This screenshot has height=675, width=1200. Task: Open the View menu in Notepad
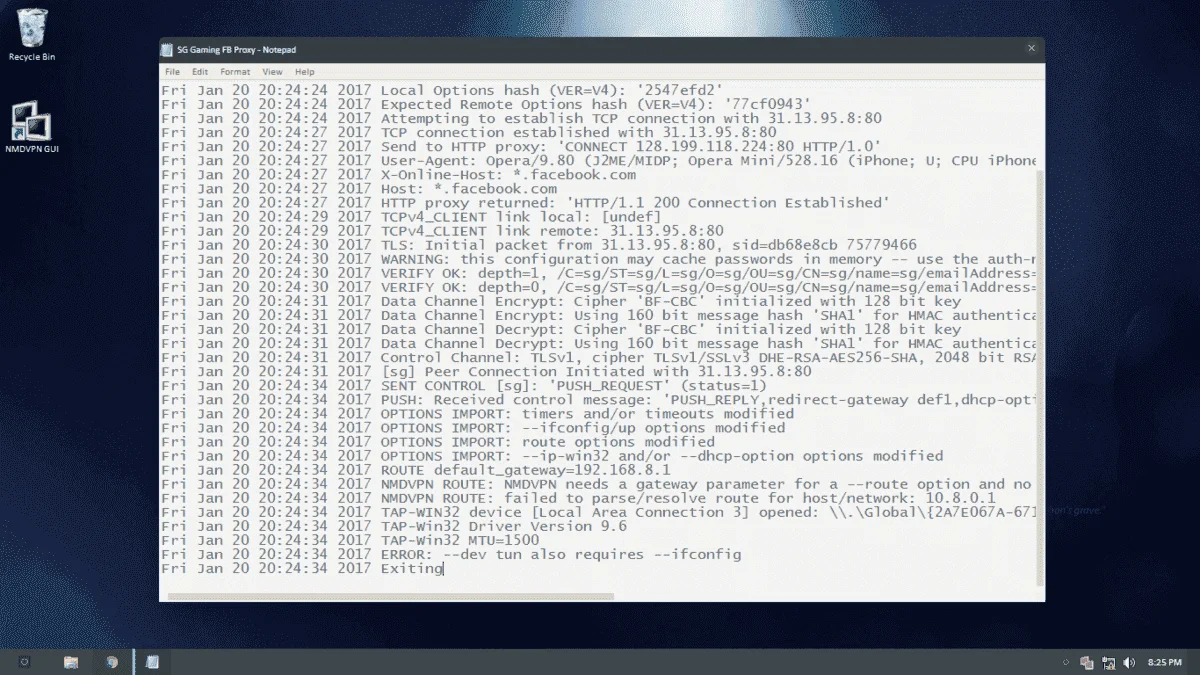point(272,72)
